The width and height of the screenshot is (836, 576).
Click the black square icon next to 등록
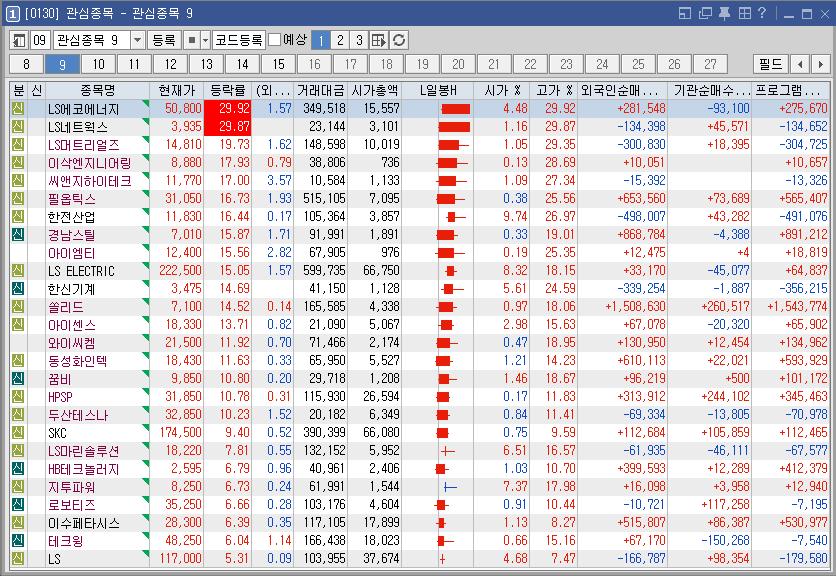192,40
